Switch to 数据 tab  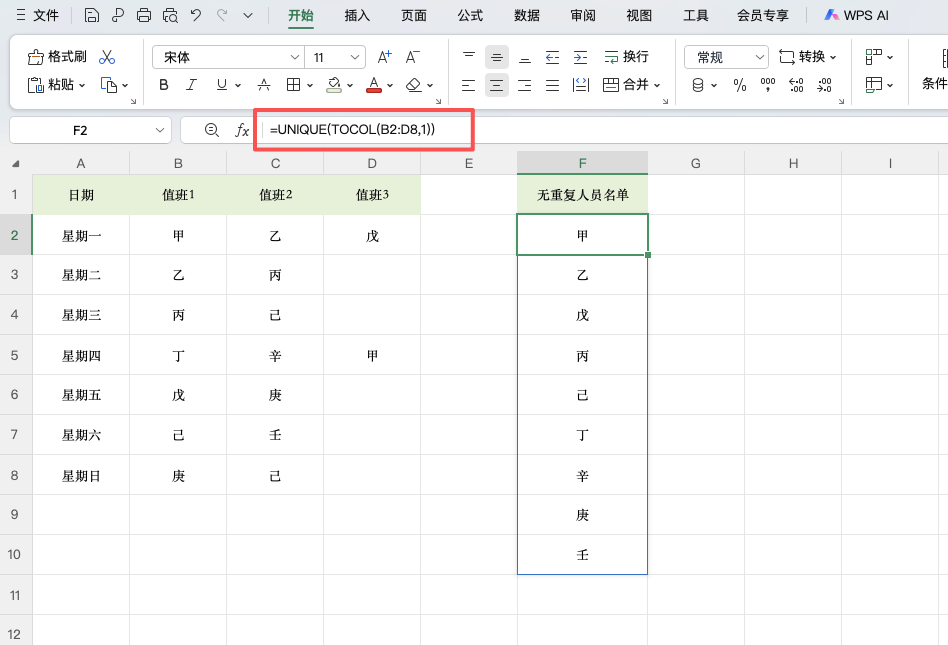(527, 15)
